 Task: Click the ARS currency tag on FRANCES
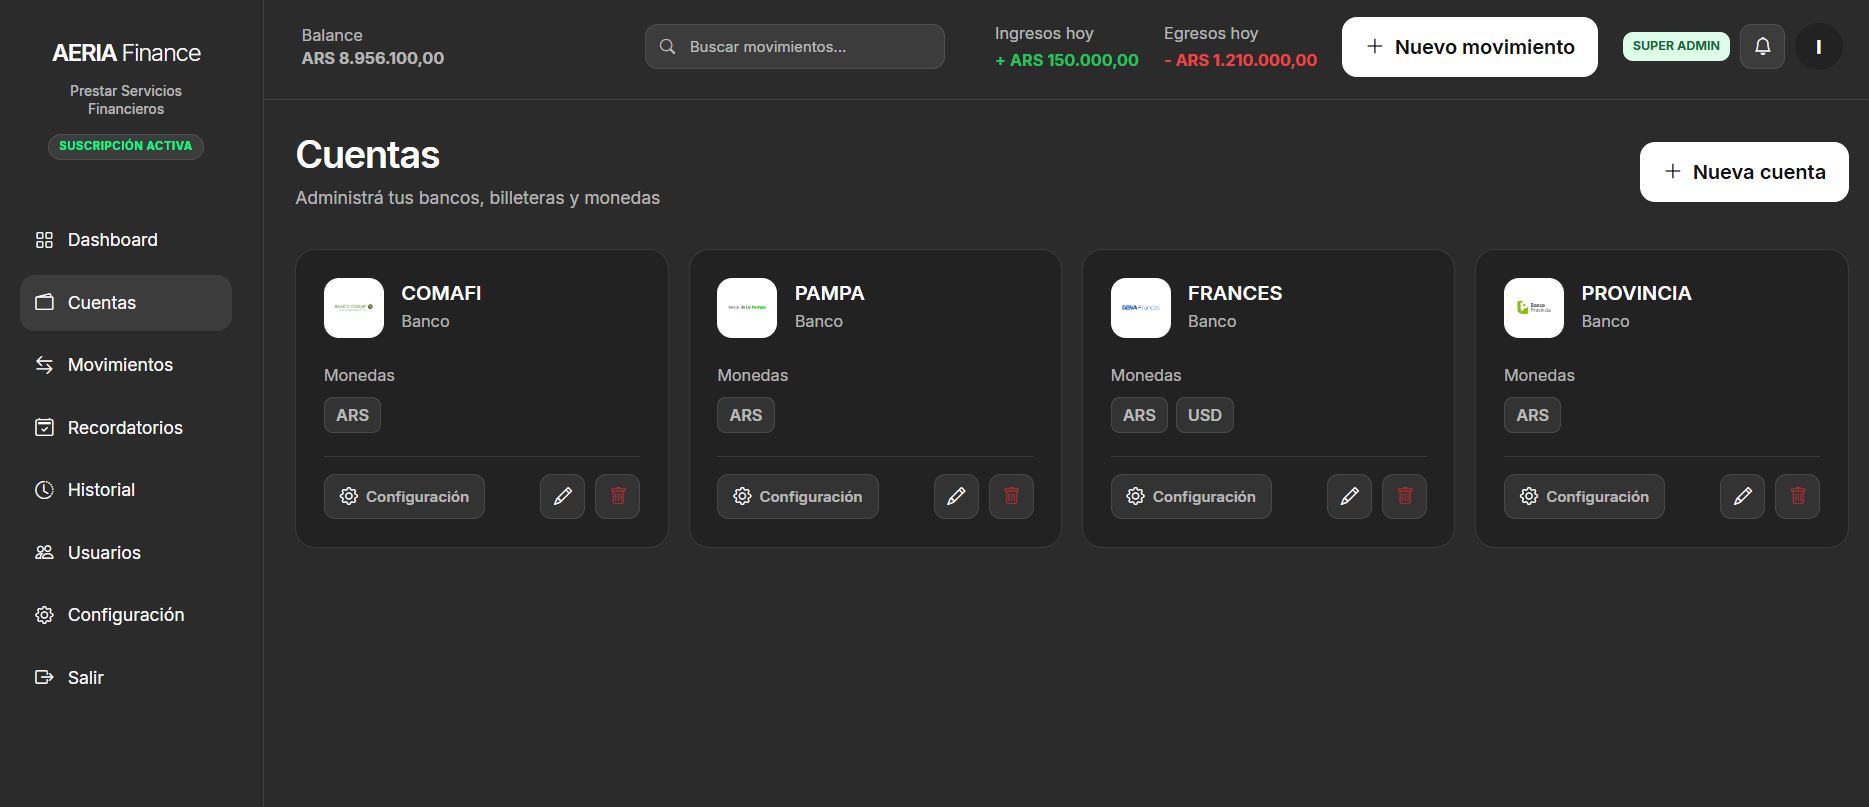(x=1139, y=415)
